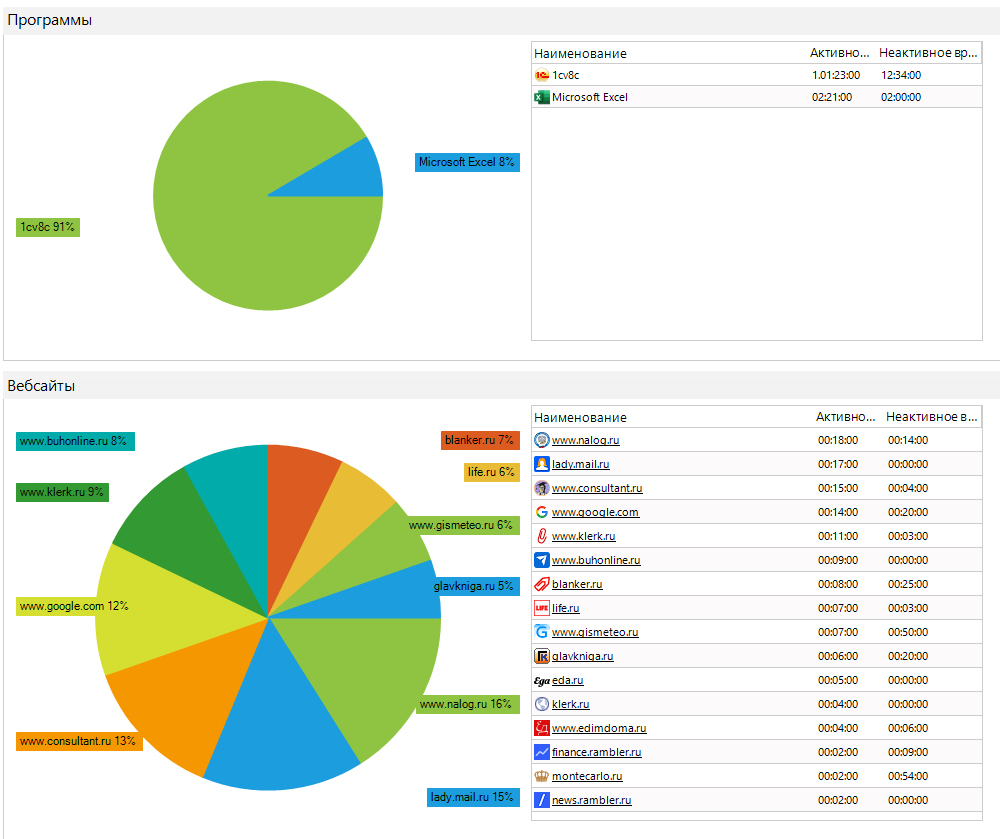The width and height of the screenshot is (1000, 839).
Task: Open the www.klerk.ru link
Action: [583, 536]
